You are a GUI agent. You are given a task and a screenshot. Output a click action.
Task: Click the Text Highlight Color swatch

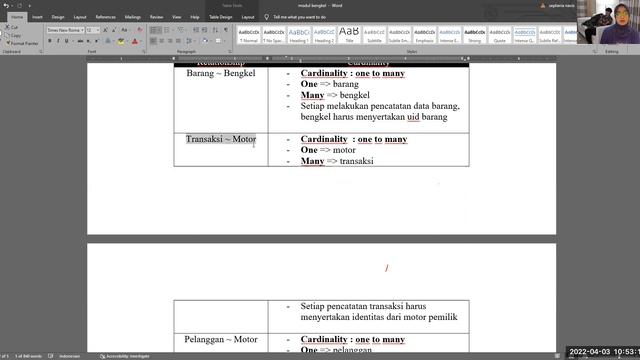[121, 41]
